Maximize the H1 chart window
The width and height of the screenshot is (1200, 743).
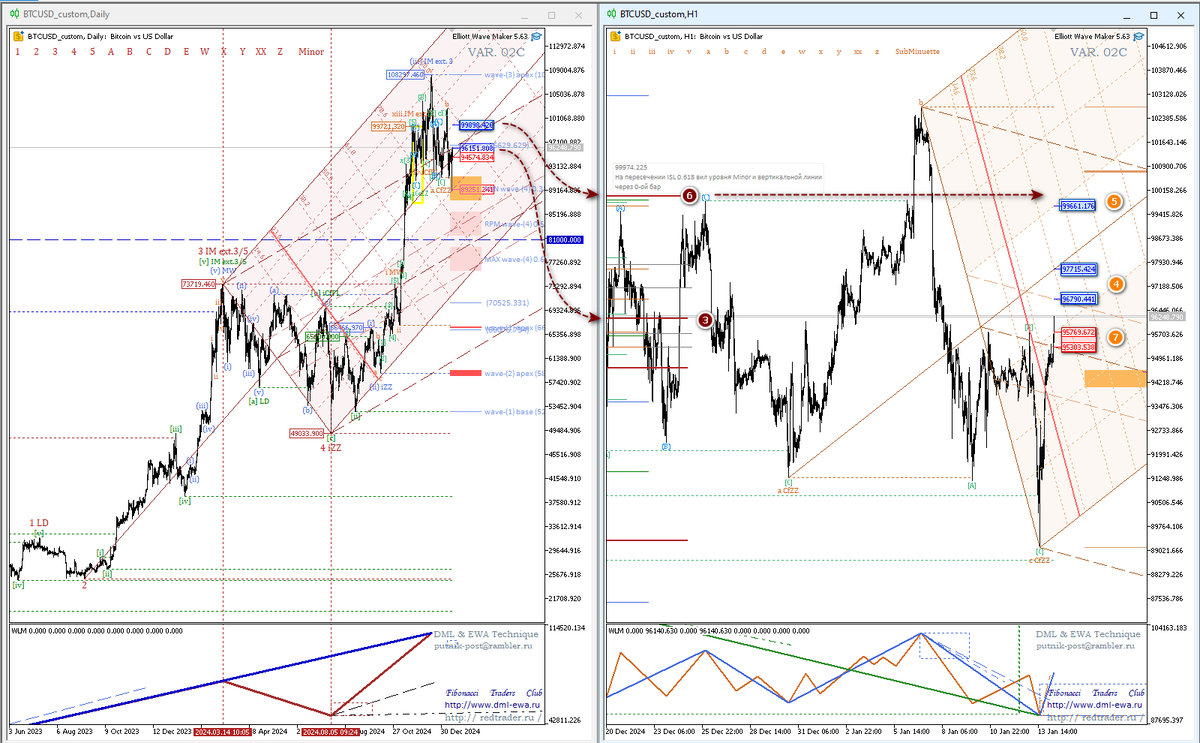[x=1155, y=14]
